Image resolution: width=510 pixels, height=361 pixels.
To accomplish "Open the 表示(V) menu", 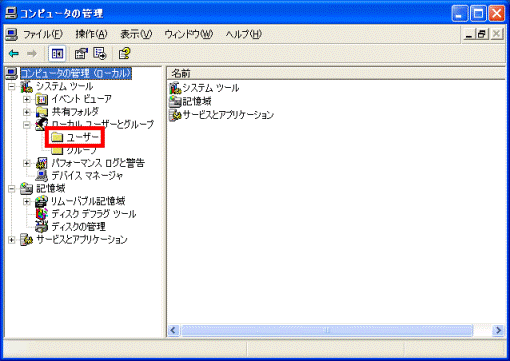I will point(136,34).
